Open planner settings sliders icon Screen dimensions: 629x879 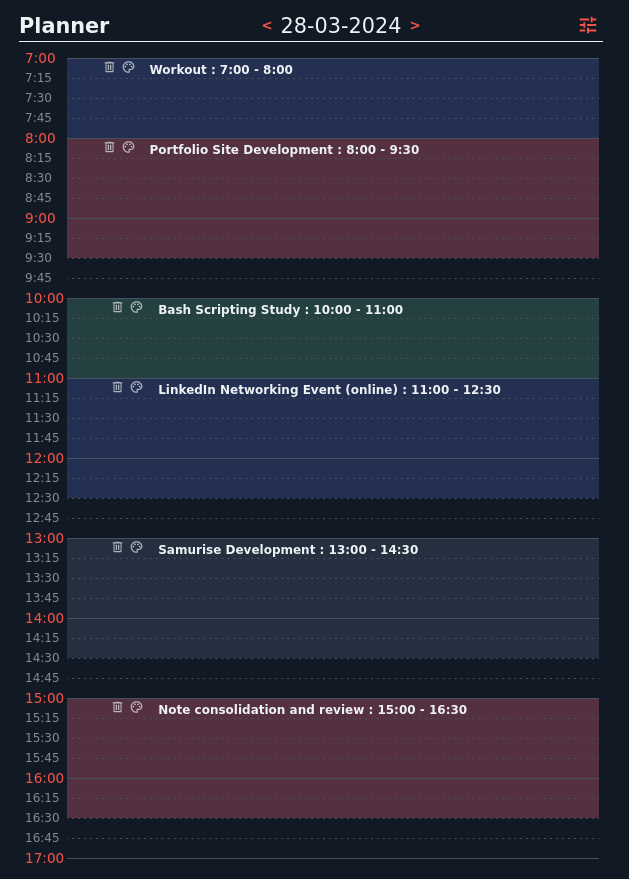tap(588, 25)
